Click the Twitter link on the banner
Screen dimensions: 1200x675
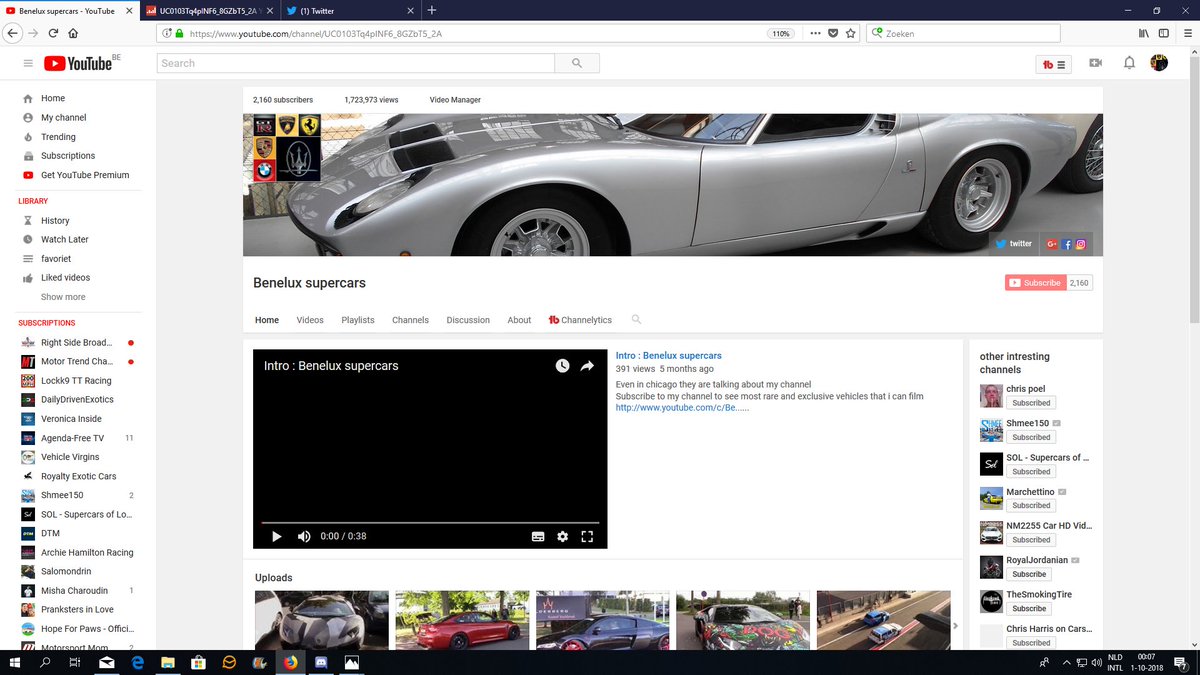(x=1014, y=243)
